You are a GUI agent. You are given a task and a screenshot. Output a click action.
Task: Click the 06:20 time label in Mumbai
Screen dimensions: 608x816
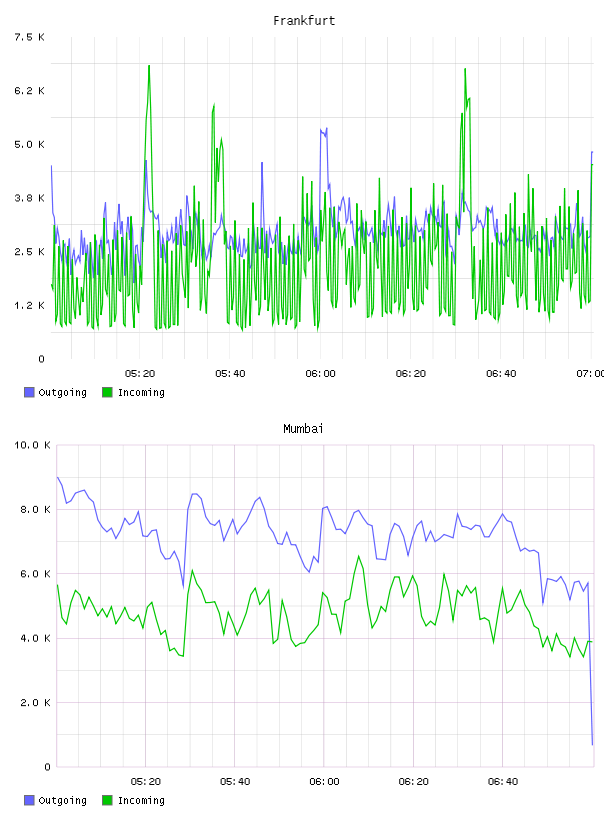click(x=414, y=782)
